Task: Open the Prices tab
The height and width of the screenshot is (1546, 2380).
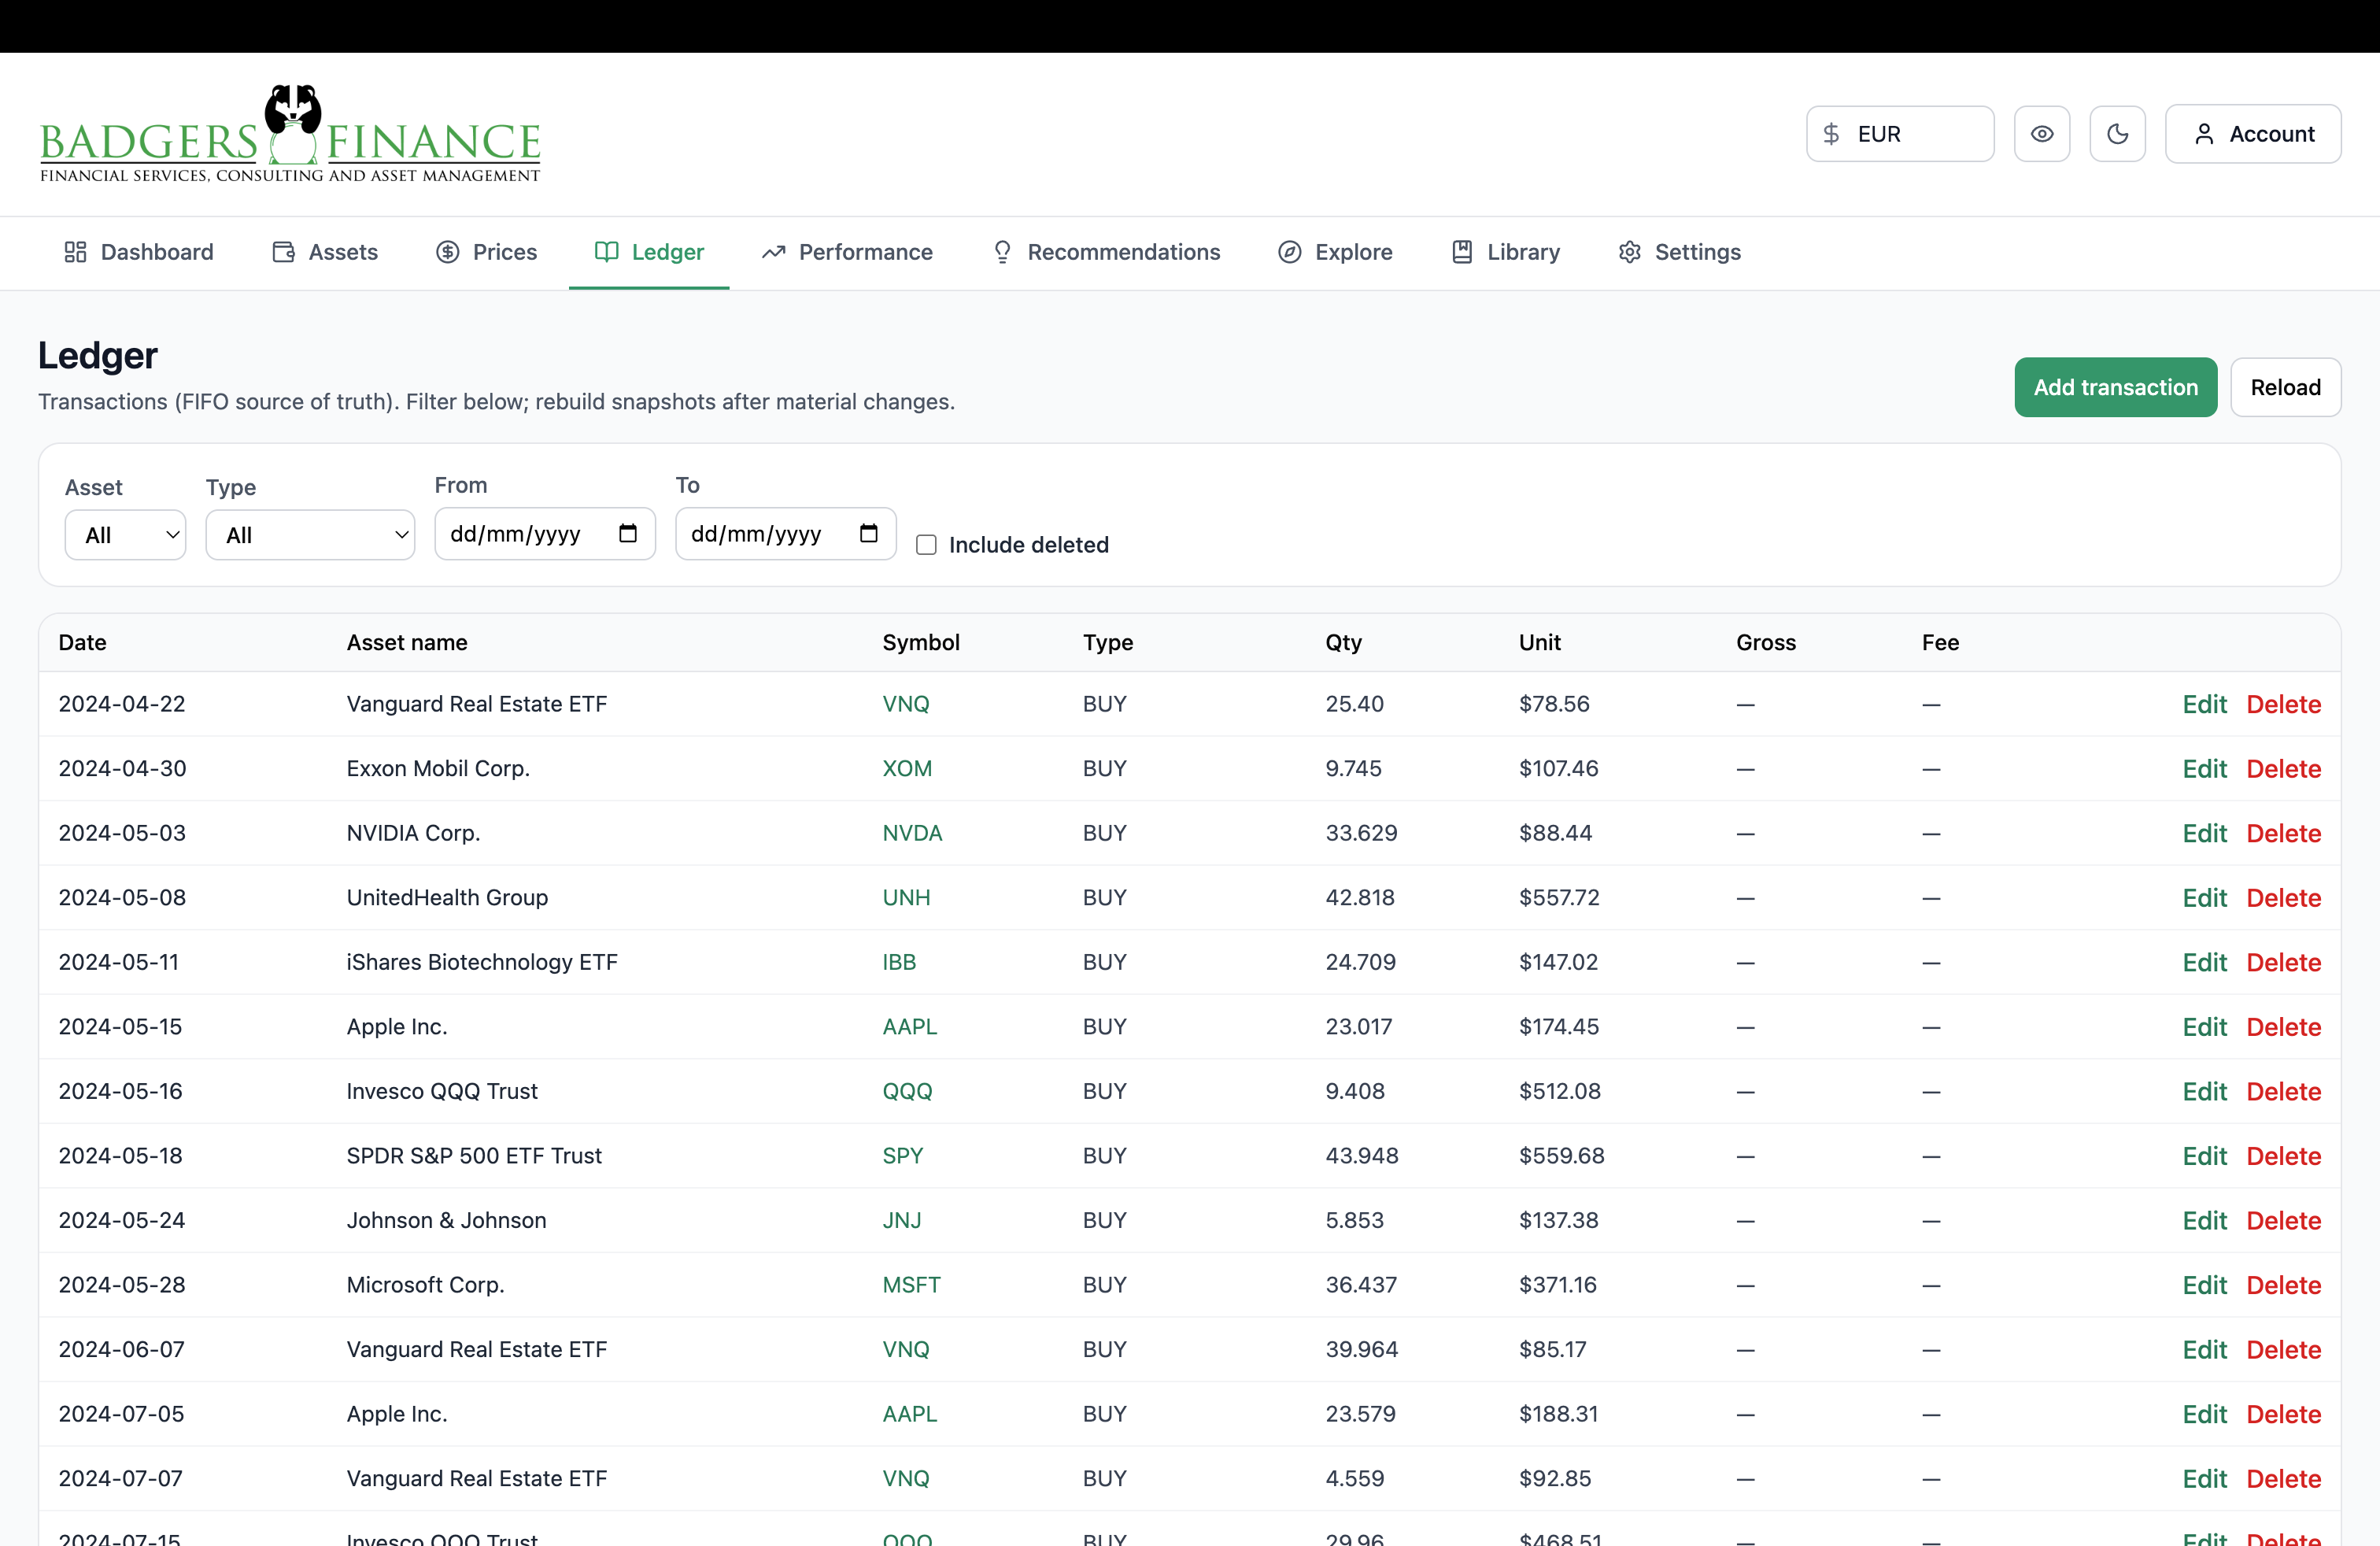Action: pos(487,252)
